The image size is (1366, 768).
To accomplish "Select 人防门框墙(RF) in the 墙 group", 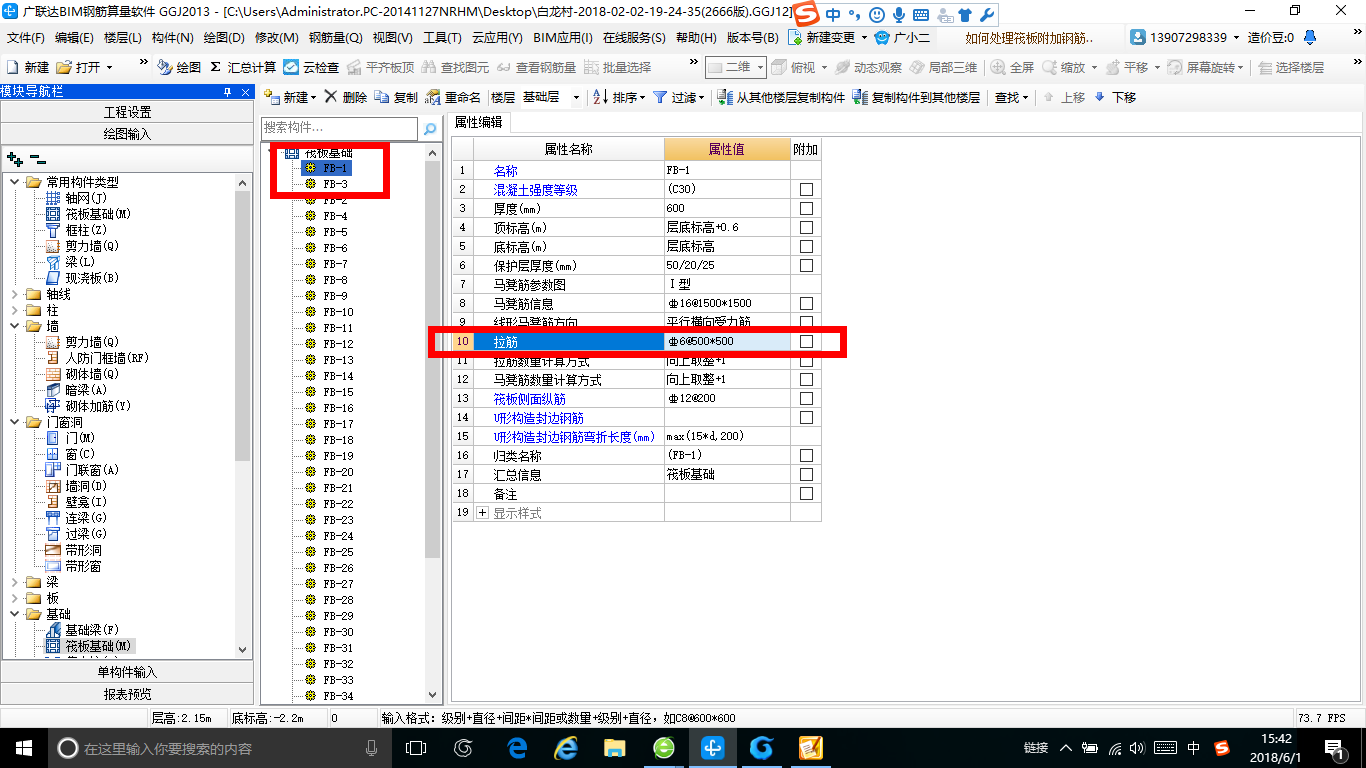I will pos(97,358).
